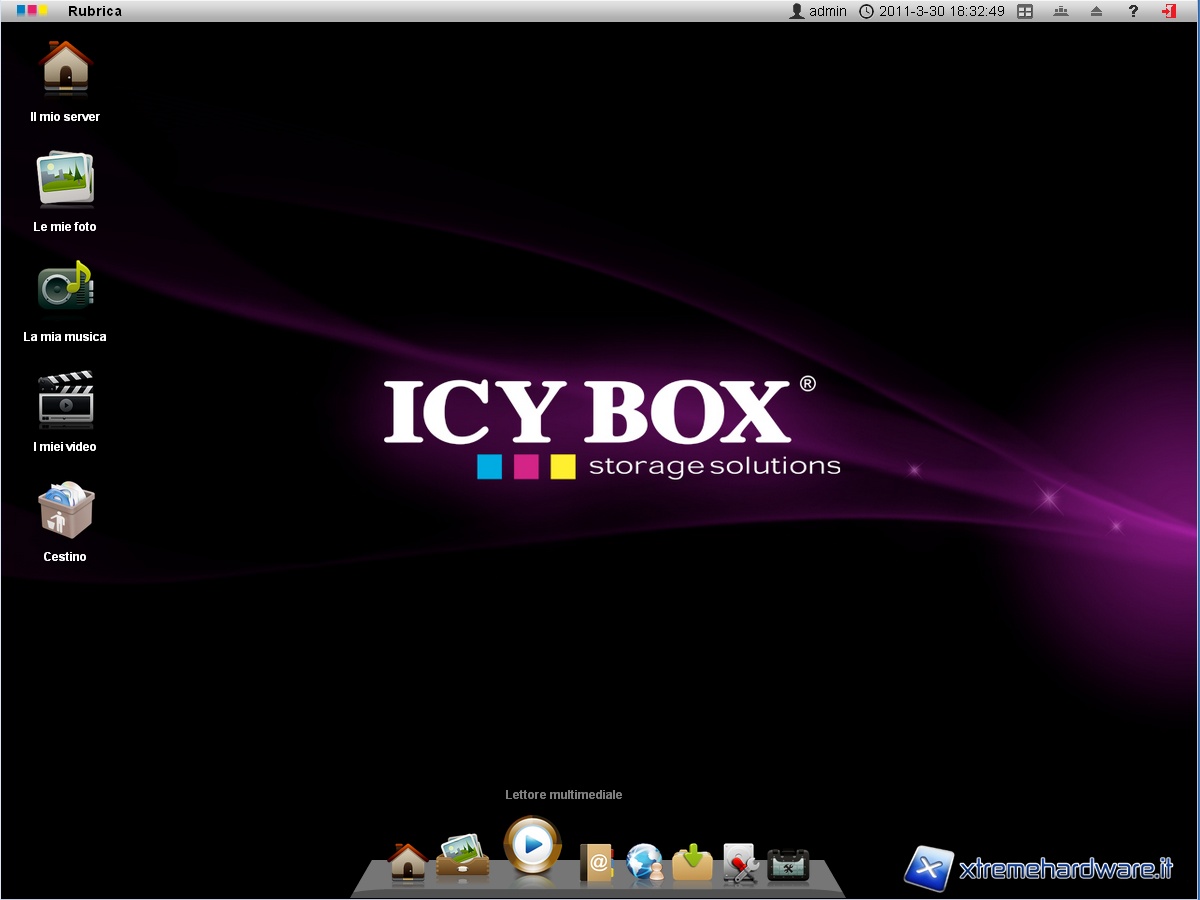Click the home icon in the dock
The height and width of the screenshot is (900, 1200).
[x=407, y=862]
